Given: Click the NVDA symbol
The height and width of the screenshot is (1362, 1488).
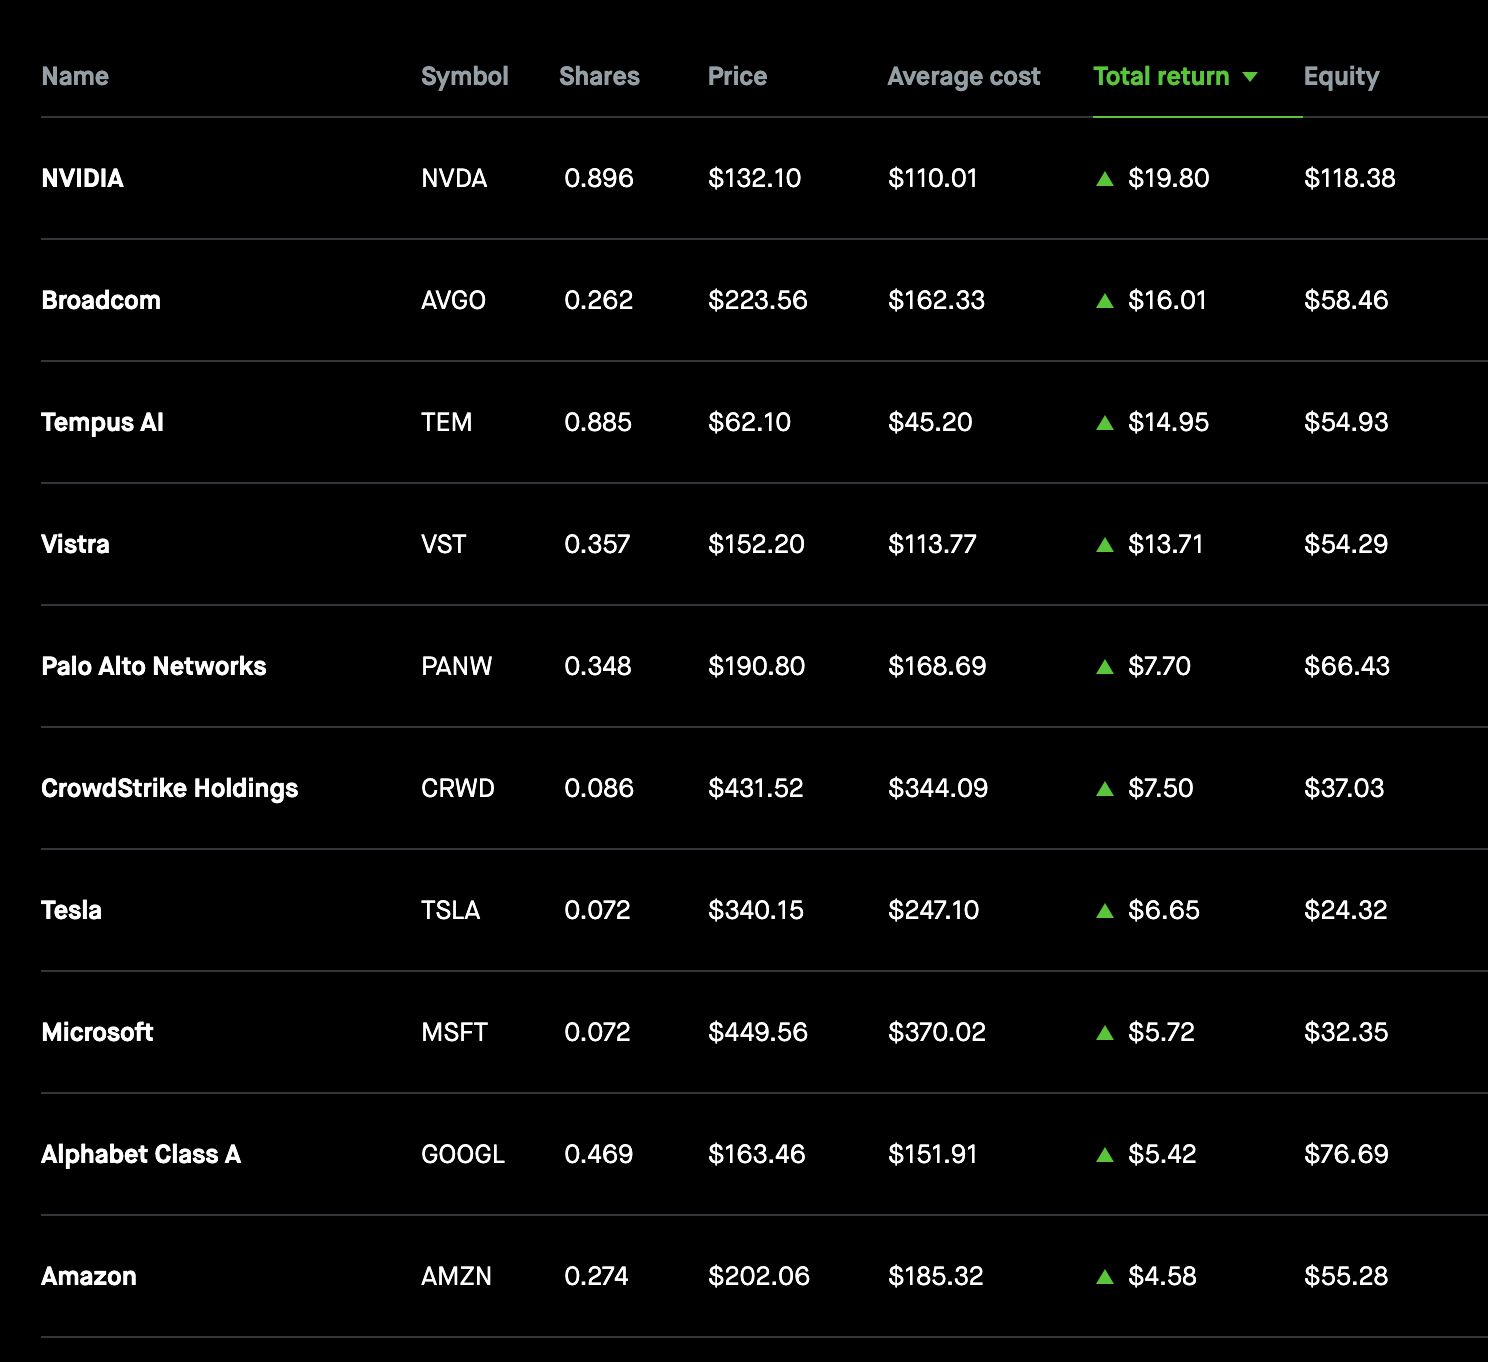Looking at the screenshot, I should [454, 178].
